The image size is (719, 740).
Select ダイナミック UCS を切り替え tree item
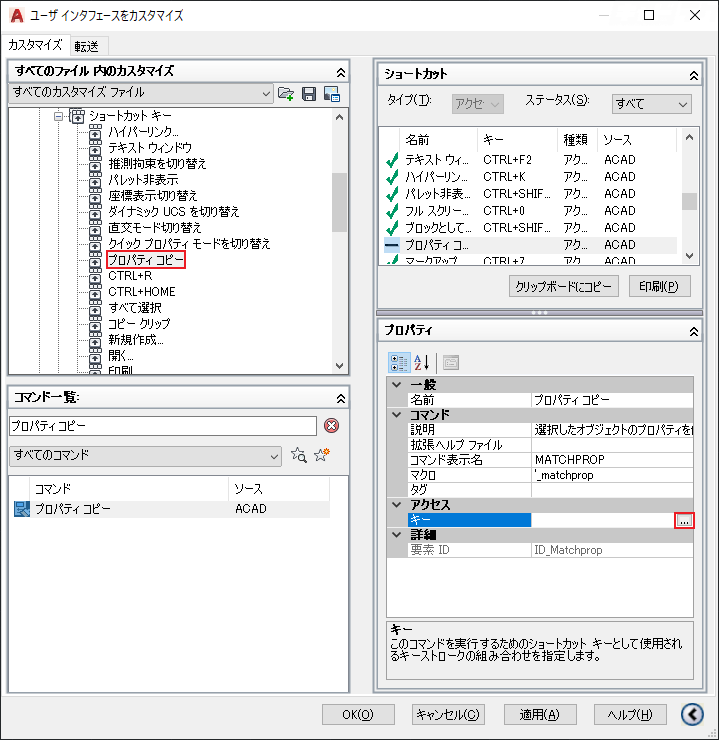174,212
